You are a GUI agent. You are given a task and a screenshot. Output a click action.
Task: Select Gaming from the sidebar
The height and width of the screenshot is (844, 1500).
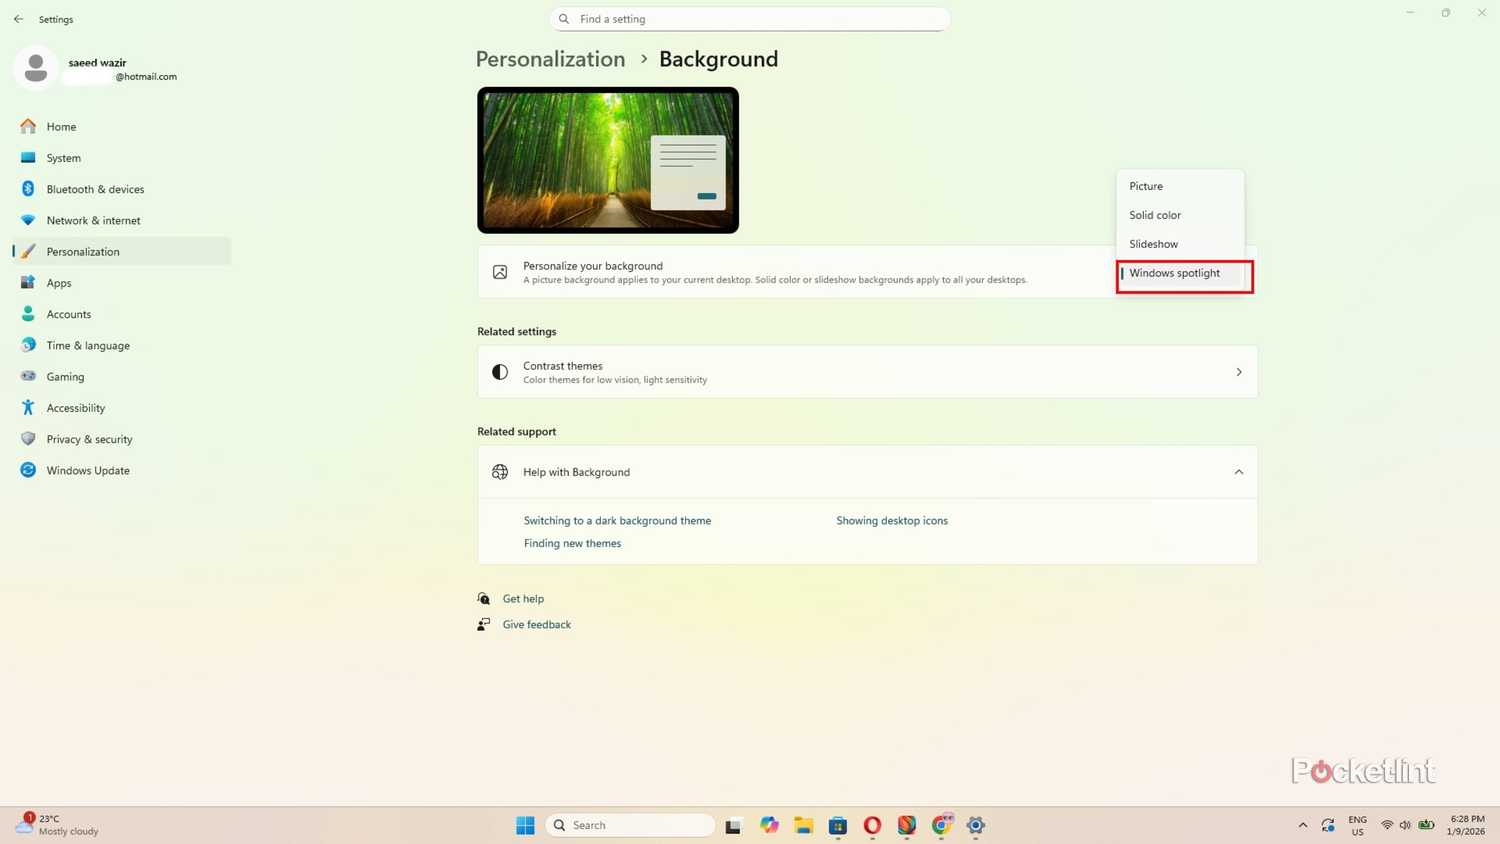click(x=65, y=376)
